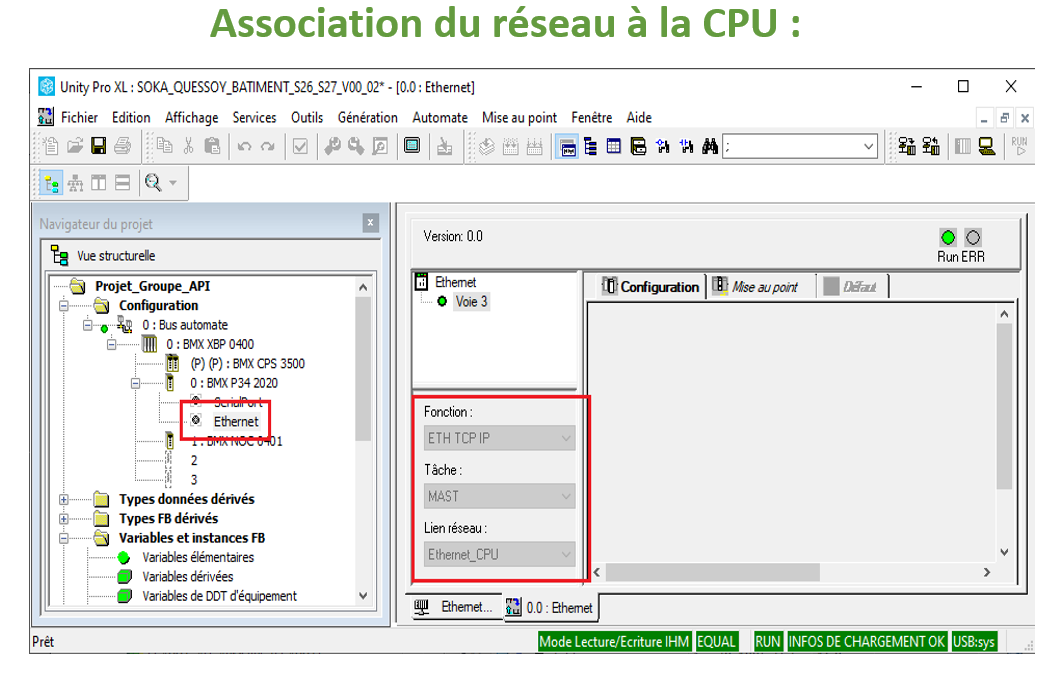Open the Lien réseau Ethernet_CPU dropdown
This screenshot has width=1057, height=689.
pyautogui.click(x=567, y=553)
